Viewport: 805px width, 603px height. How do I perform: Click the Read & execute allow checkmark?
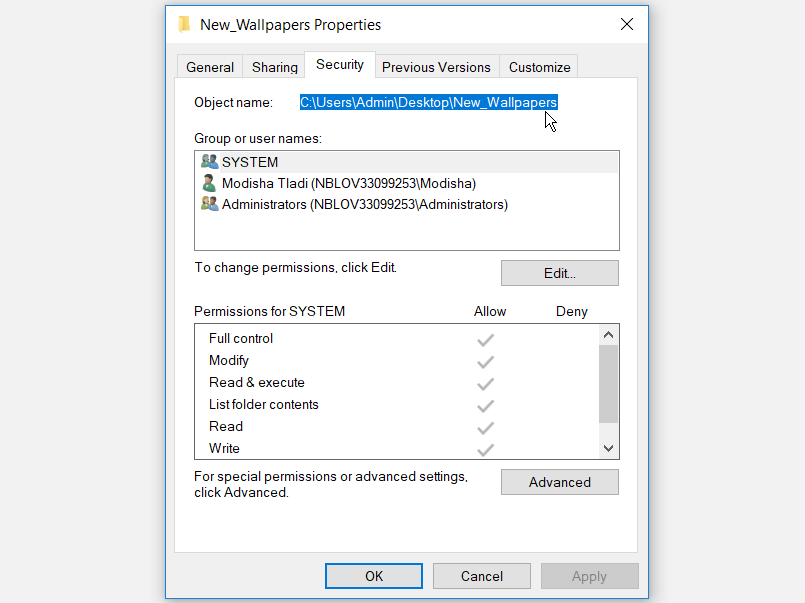pyautogui.click(x=486, y=383)
